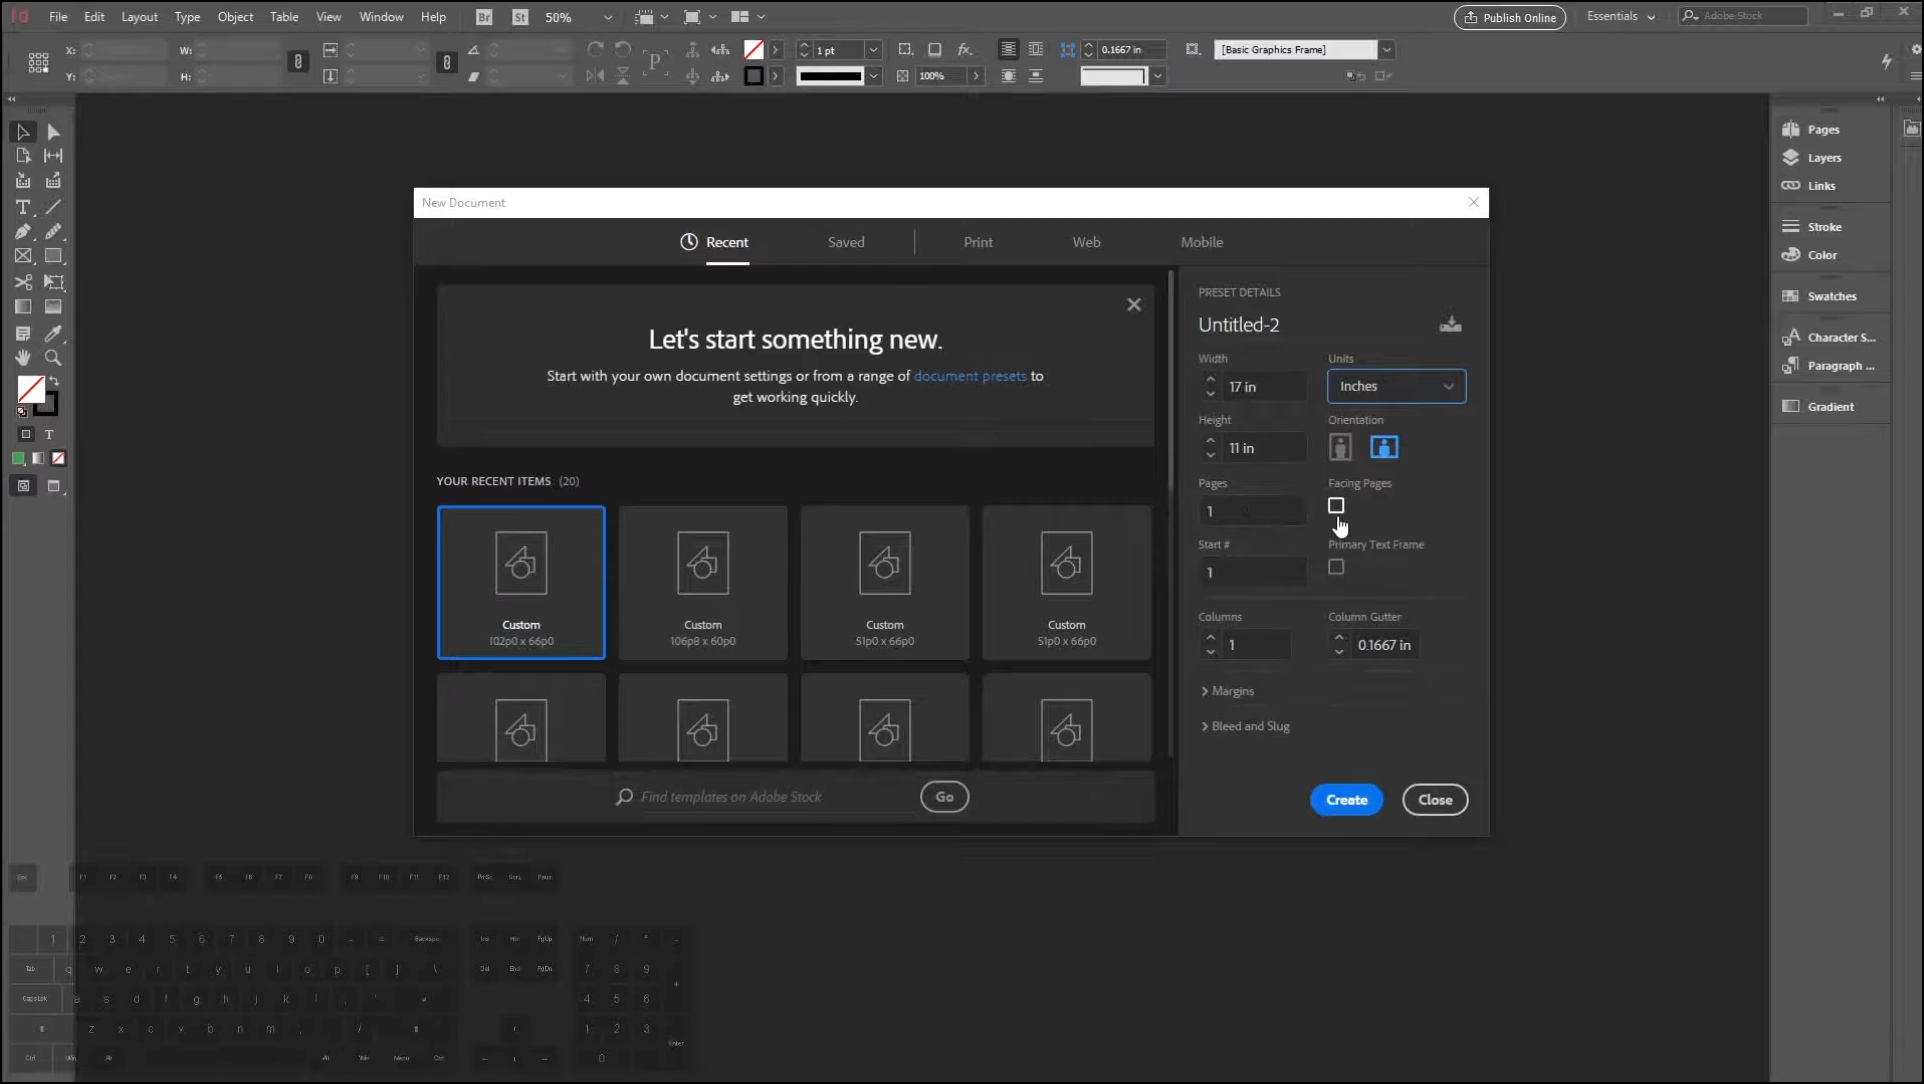Check the Primary Text Frame box
Viewport: 1924px width, 1084px height.
tap(1336, 567)
